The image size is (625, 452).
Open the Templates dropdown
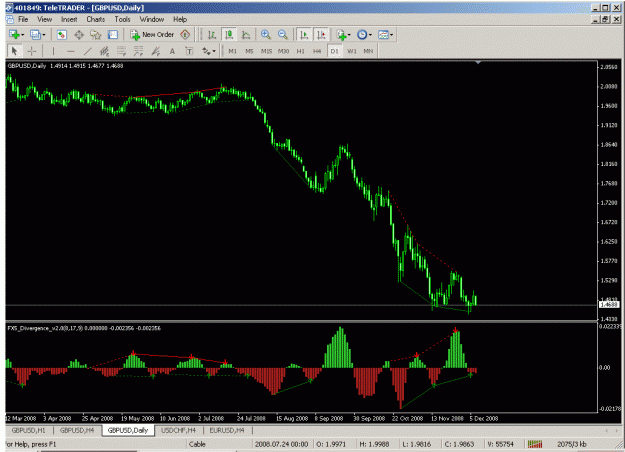385,35
